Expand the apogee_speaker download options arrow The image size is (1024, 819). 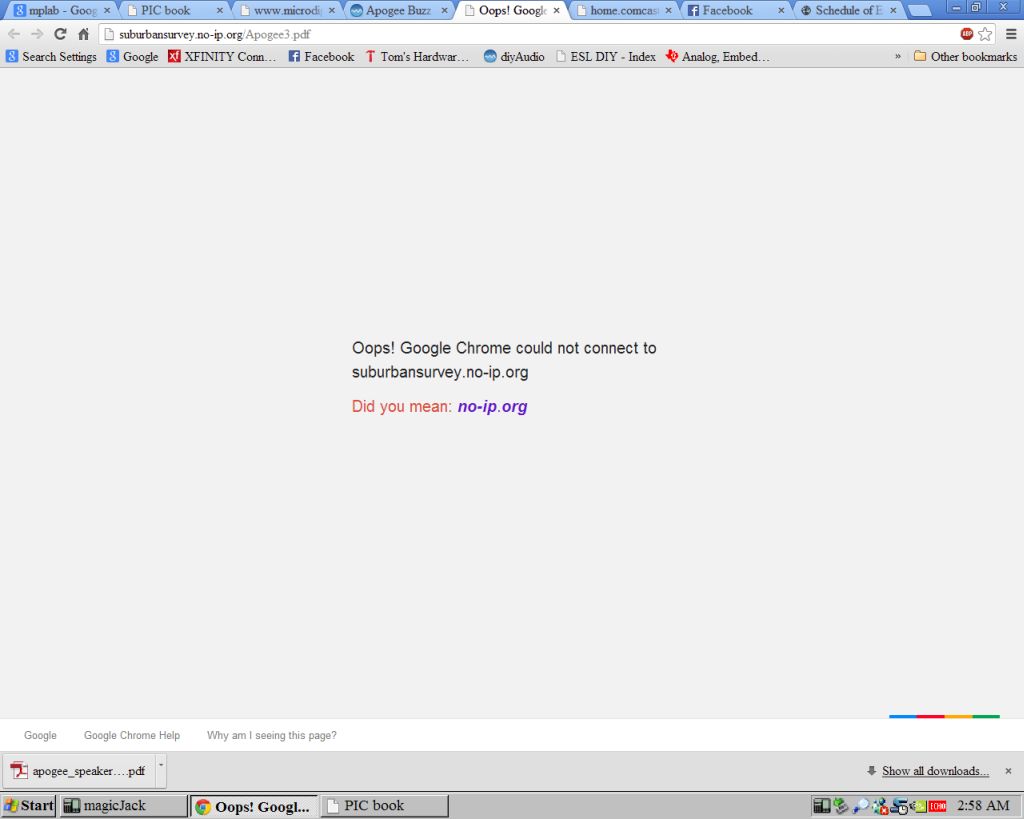(x=161, y=771)
